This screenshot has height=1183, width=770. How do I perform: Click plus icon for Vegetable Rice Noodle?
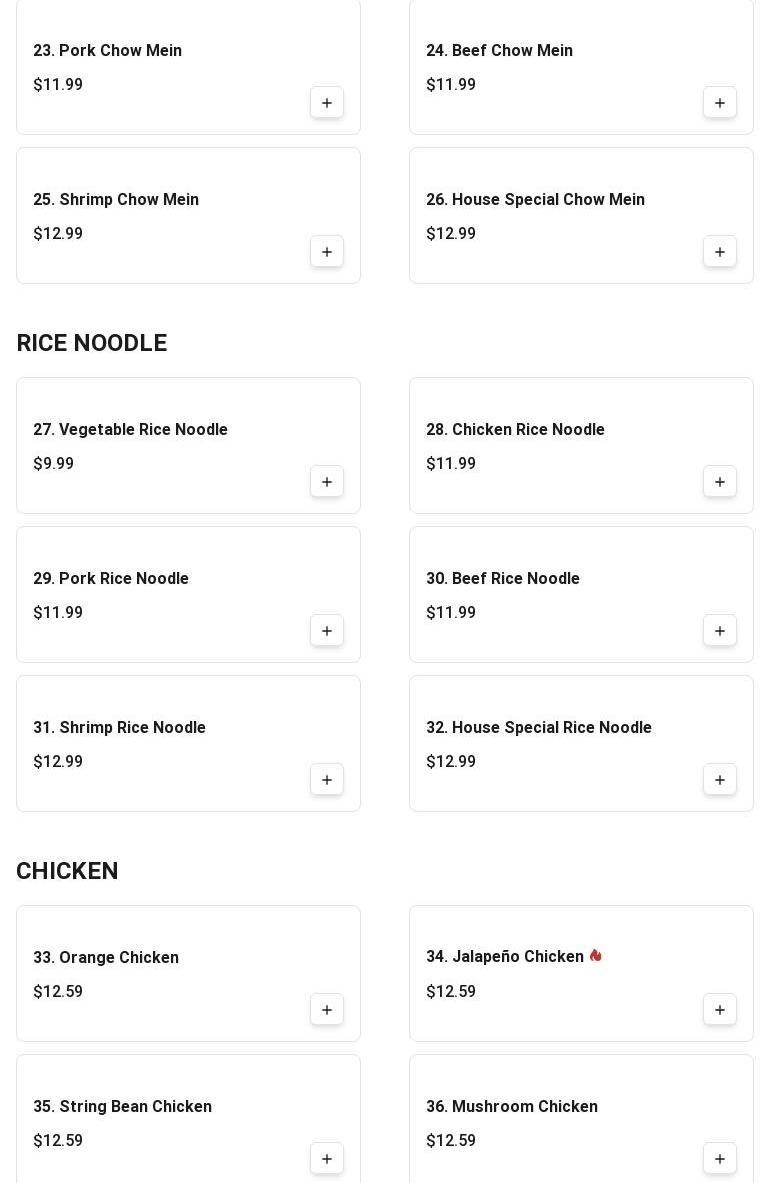[327, 481]
